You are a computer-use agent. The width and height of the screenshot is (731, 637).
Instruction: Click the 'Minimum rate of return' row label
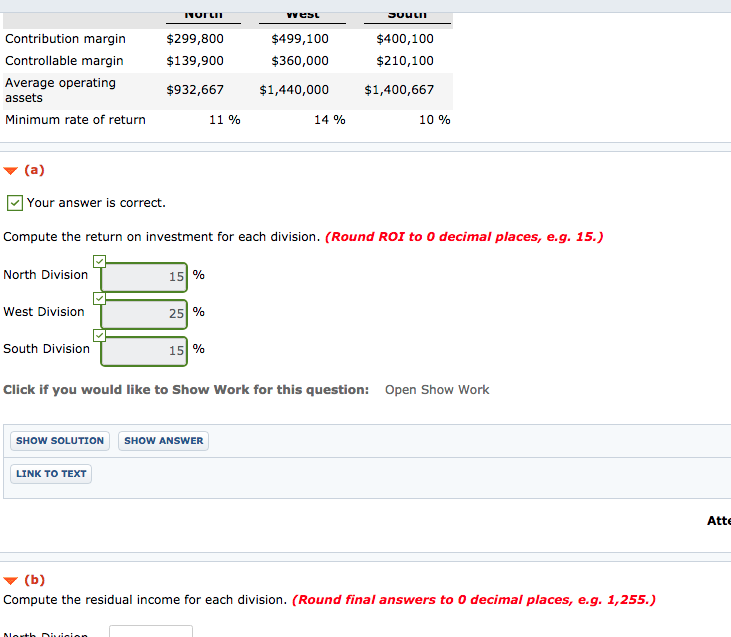(x=75, y=120)
